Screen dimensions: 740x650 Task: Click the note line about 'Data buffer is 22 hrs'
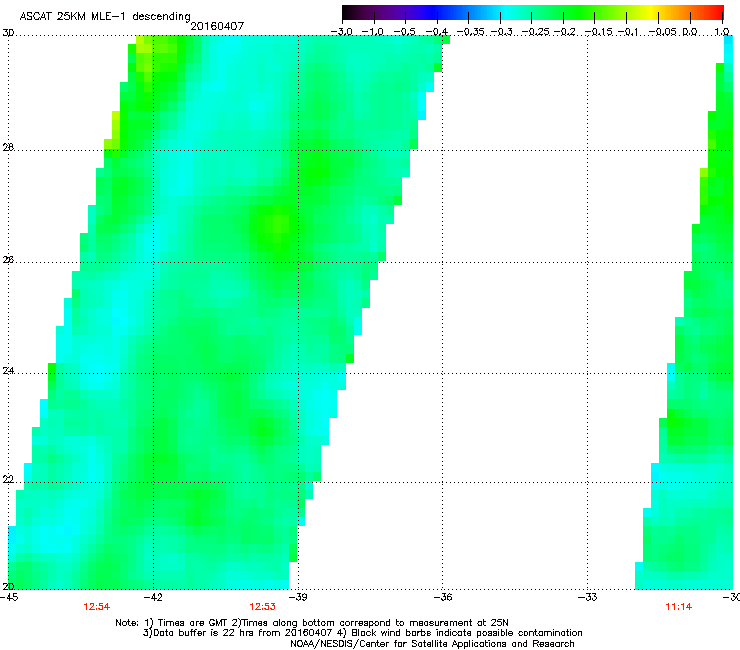click(x=362, y=633)
